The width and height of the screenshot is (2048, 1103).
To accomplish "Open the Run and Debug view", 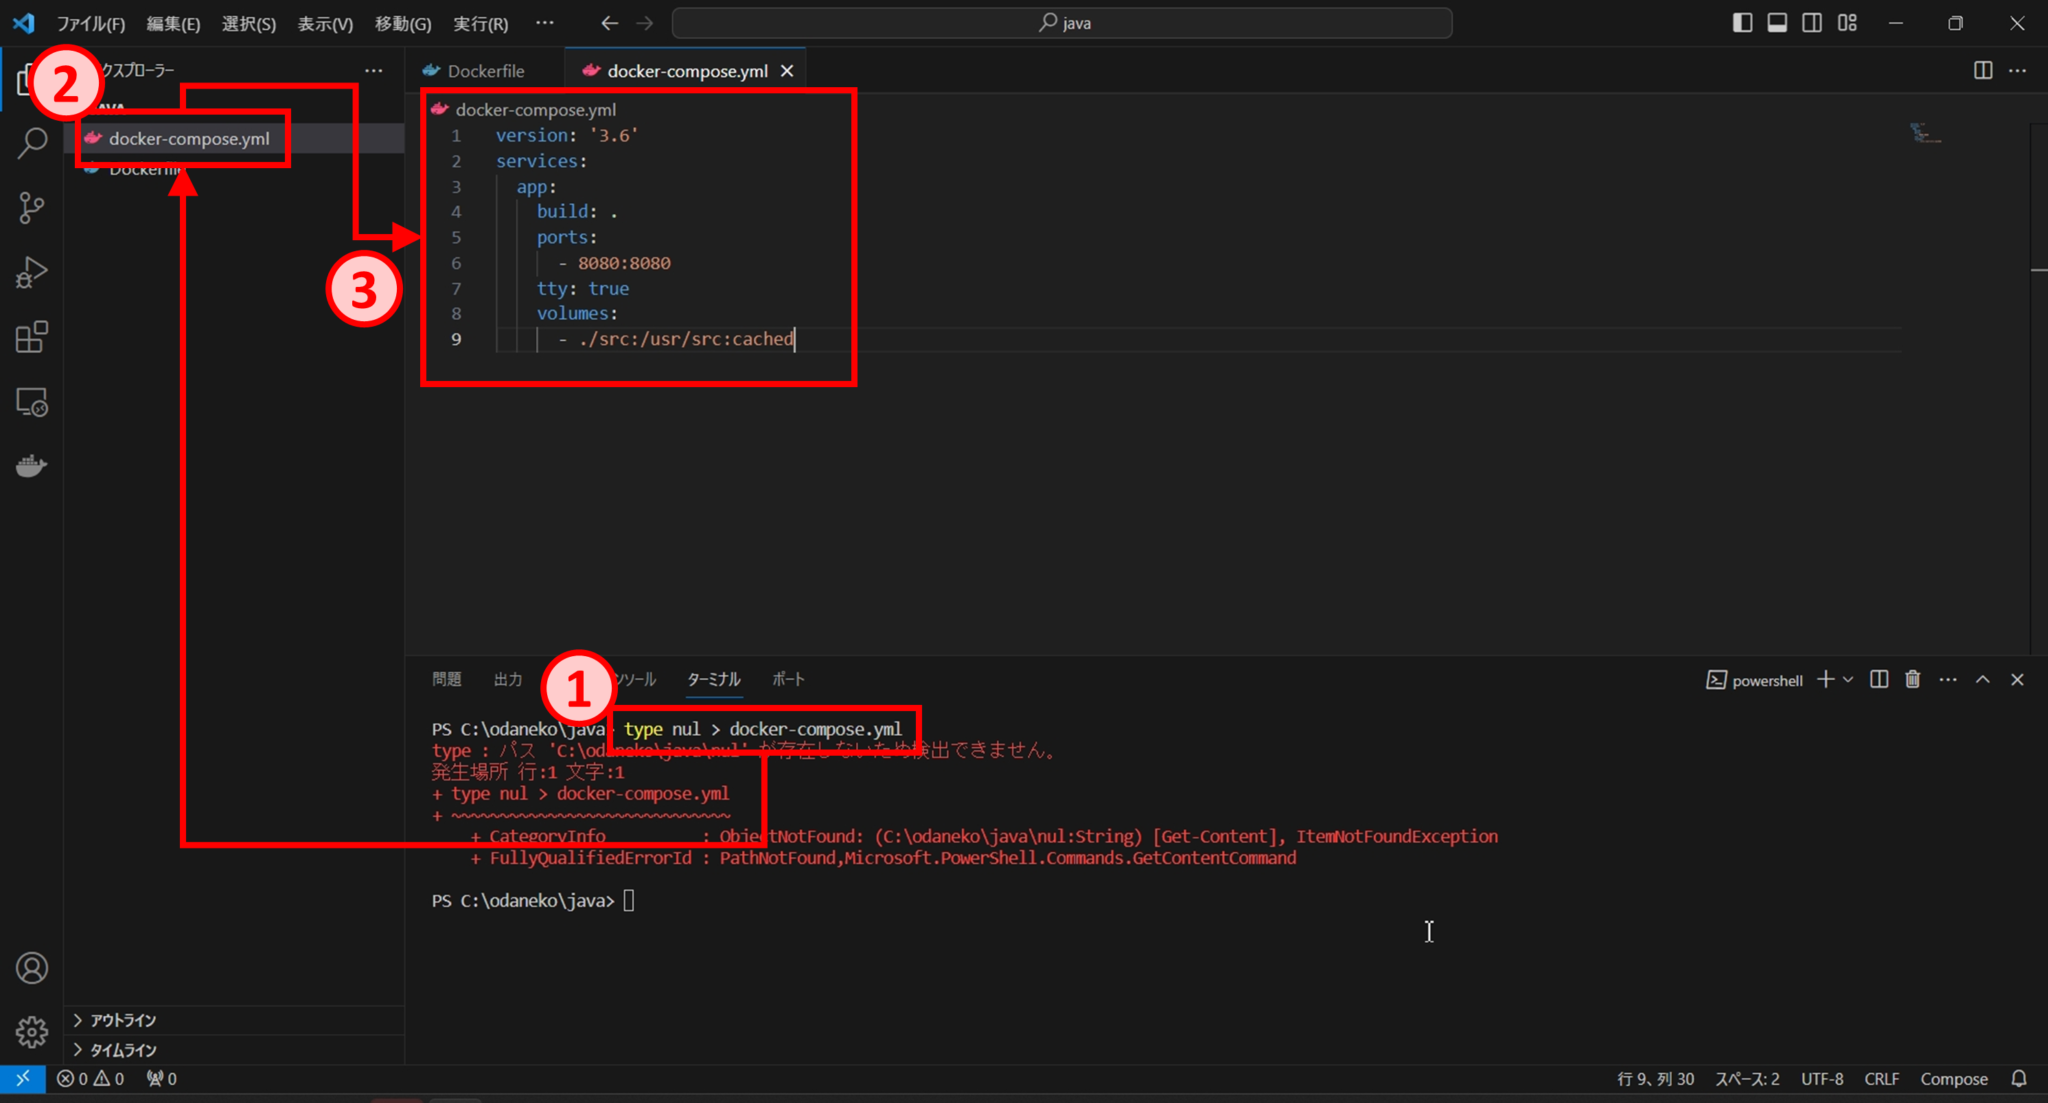I will (x=32, y=272).
